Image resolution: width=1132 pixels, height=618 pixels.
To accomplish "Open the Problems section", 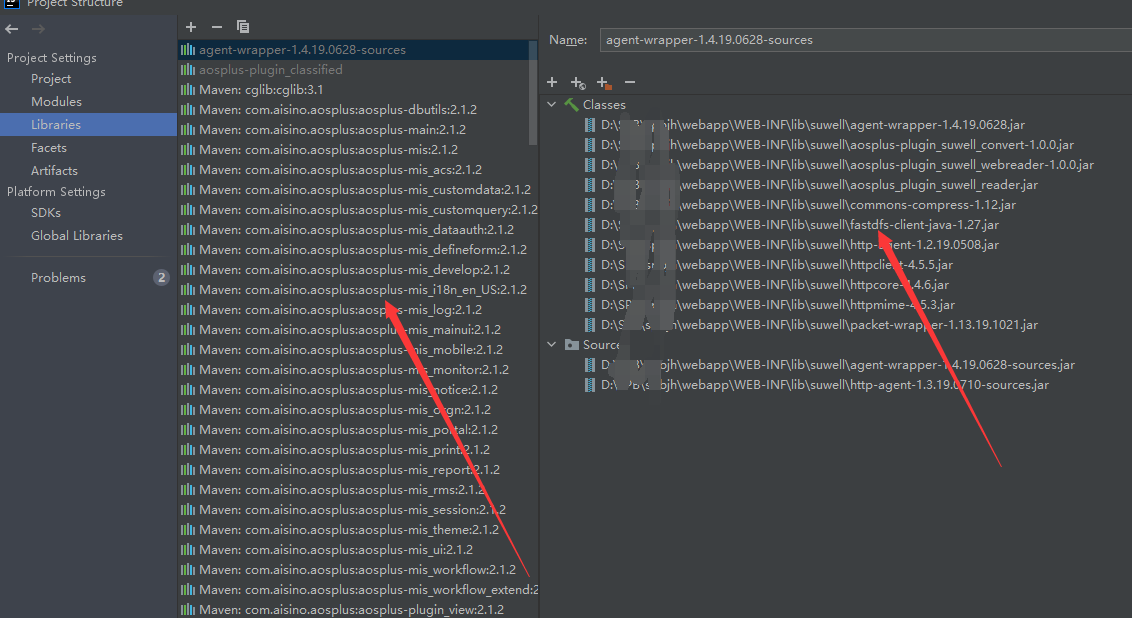I will click(58, 278).
